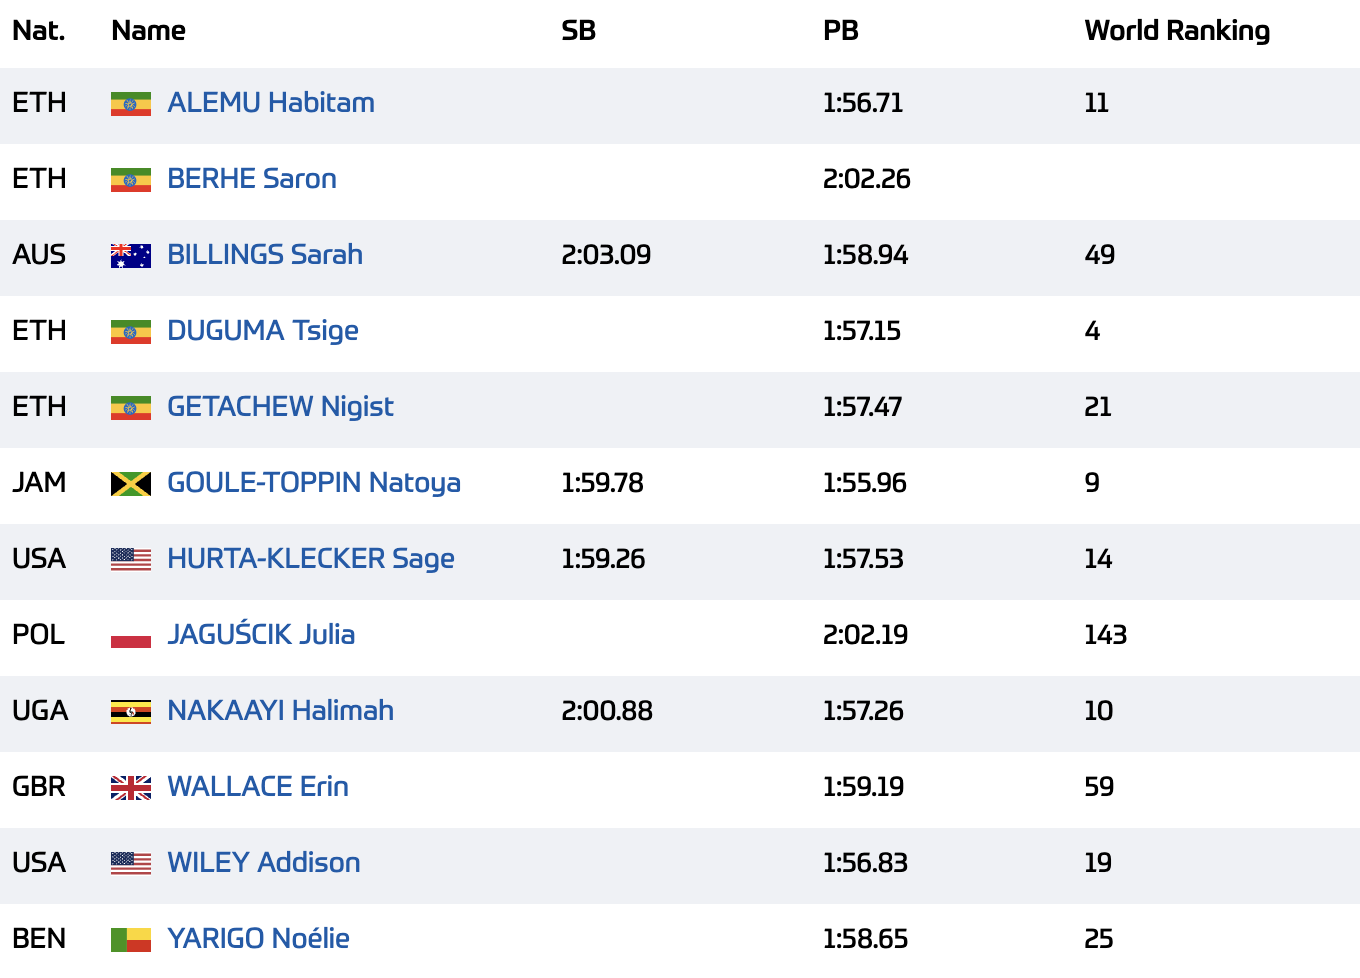Open YARIGO Noélie athlete page
This screenshot has width=1360, height=978.
pos(258,939)
